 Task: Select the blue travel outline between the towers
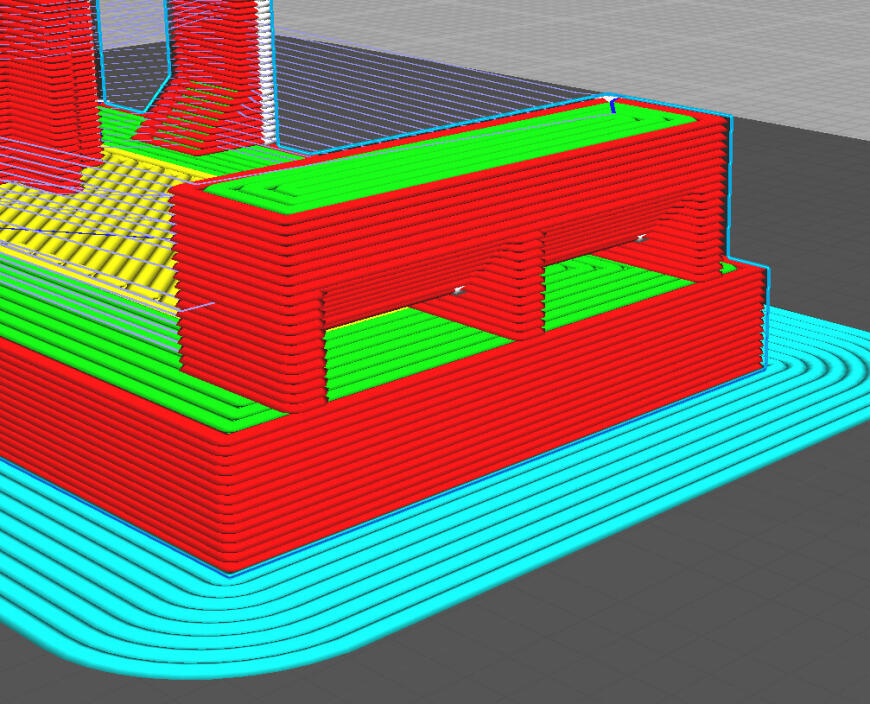(135, 55)
